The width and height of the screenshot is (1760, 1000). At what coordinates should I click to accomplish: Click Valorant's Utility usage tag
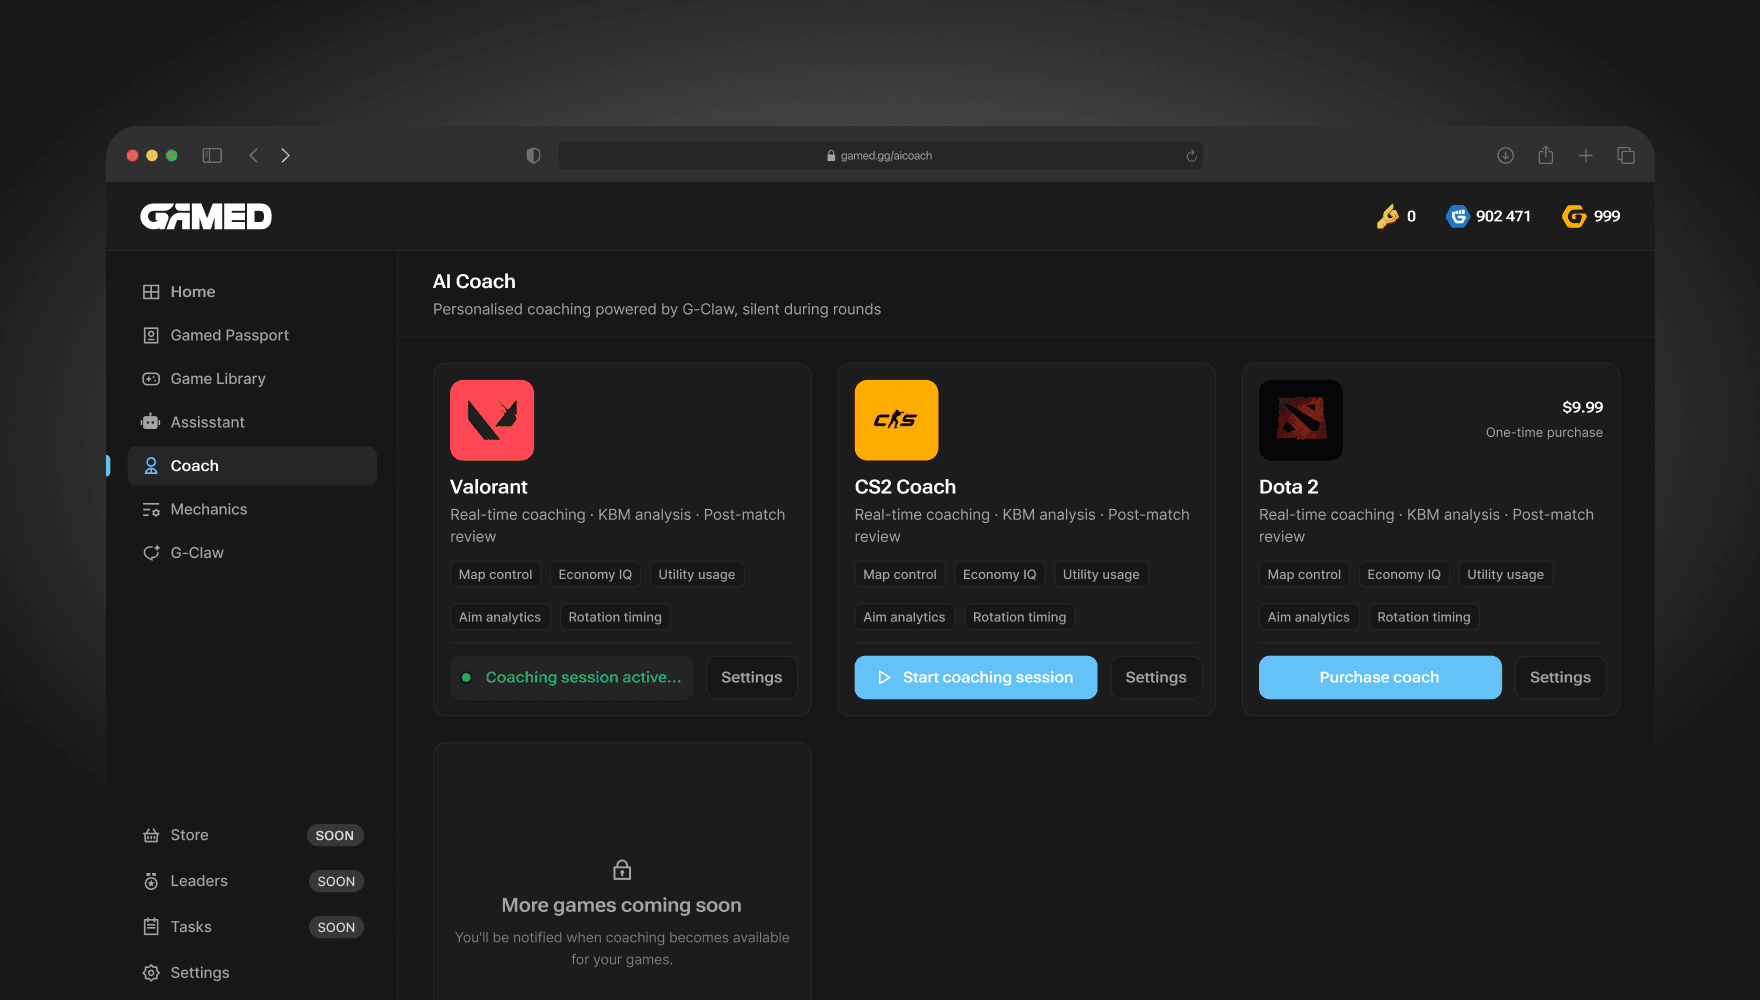point(697,575)
